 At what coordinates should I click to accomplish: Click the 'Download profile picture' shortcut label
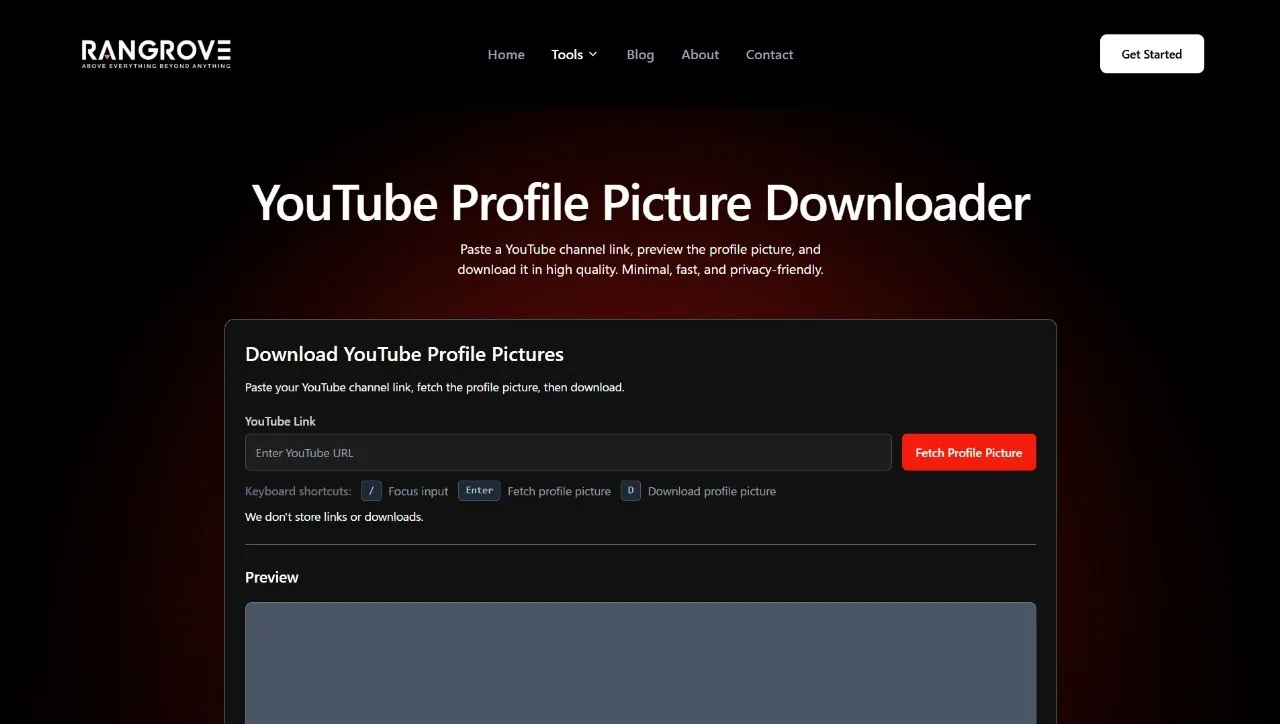click(712, 490)
